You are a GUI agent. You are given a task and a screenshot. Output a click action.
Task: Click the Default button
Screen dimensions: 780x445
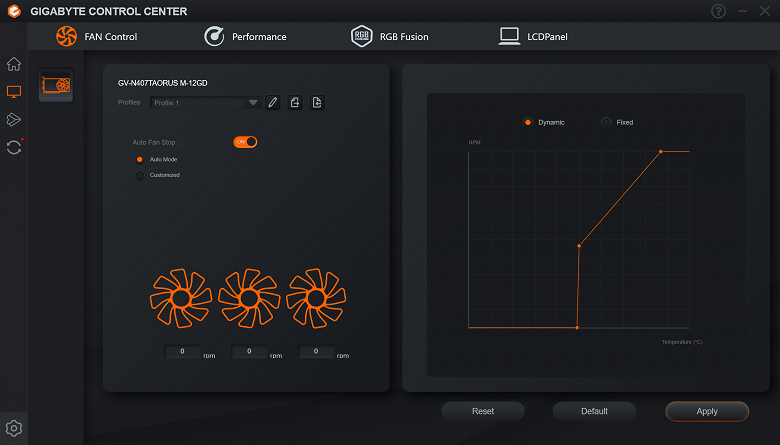(594, 411)
